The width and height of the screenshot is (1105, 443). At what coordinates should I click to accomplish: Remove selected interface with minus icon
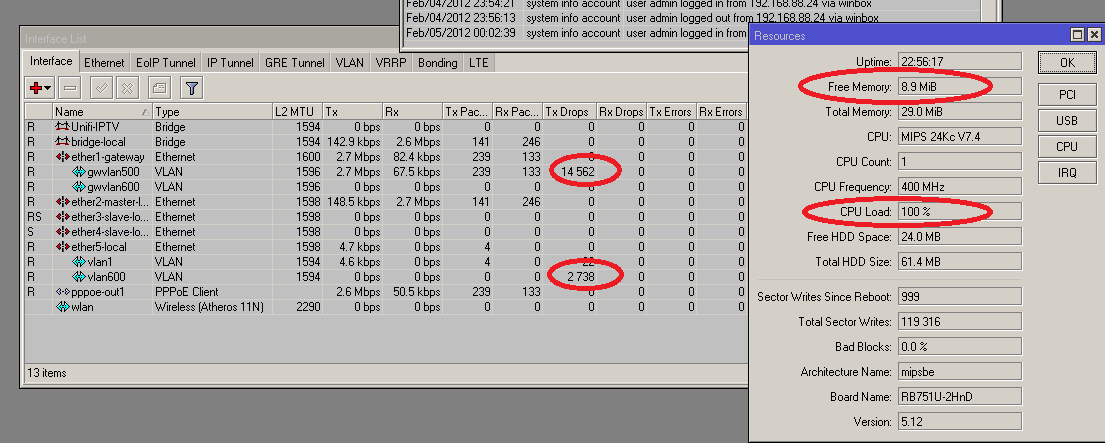coord(70,88)
